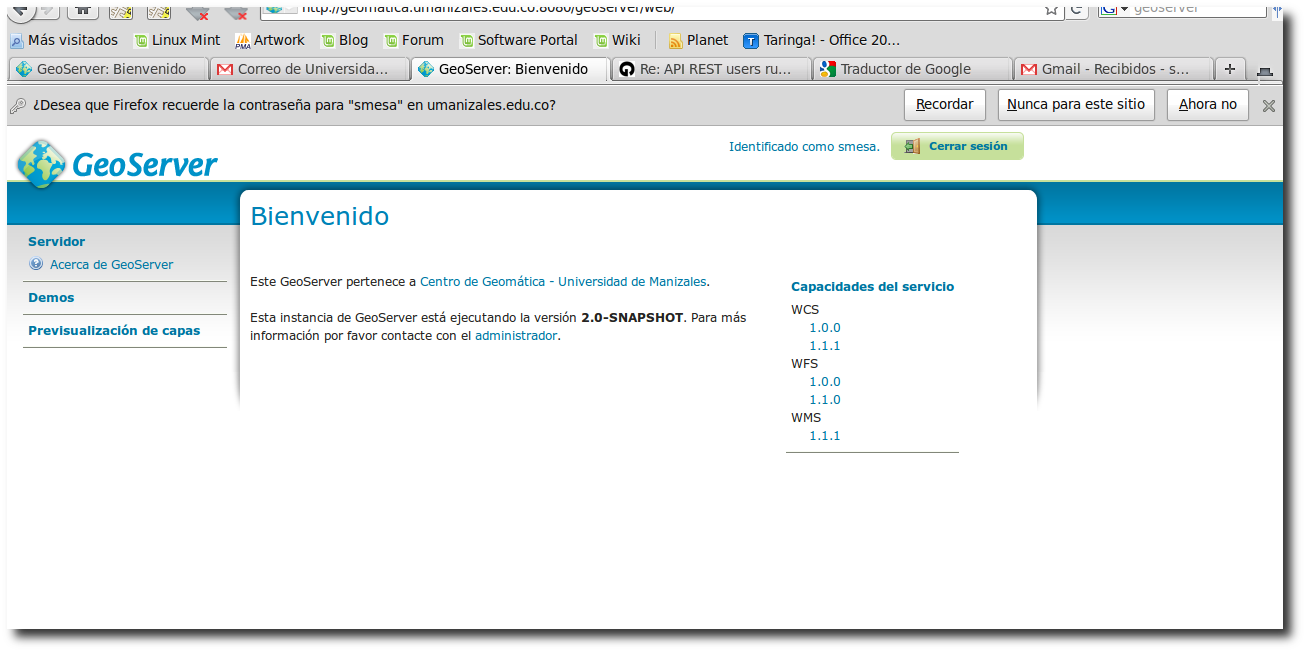The width and height of the screenshot is (1306, 652).
Task: Open WMS 1.1.1 capabilities link
Action: point(825,436)
